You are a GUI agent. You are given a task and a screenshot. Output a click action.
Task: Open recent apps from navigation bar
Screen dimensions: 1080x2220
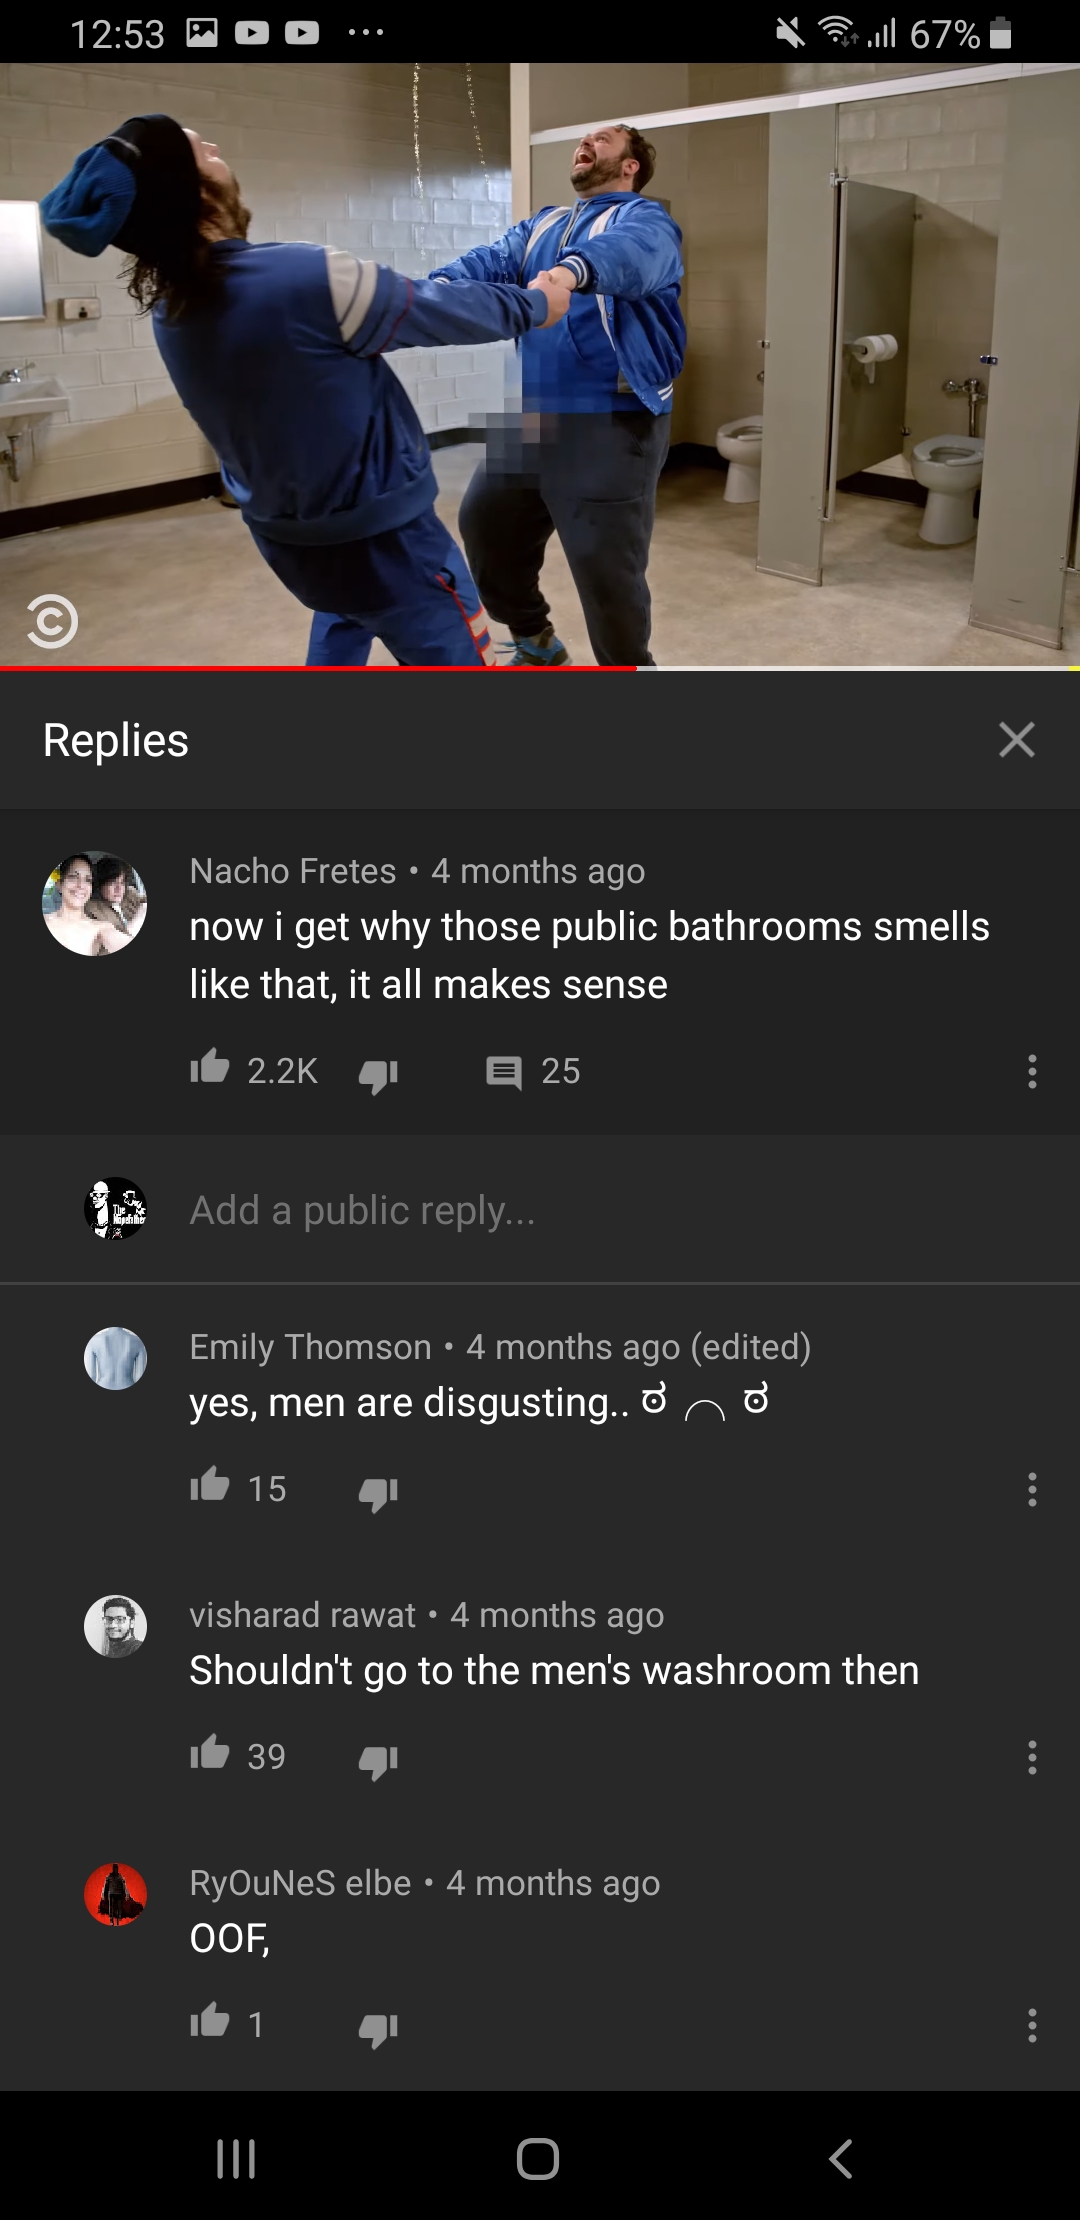[x=236, y=2158]
